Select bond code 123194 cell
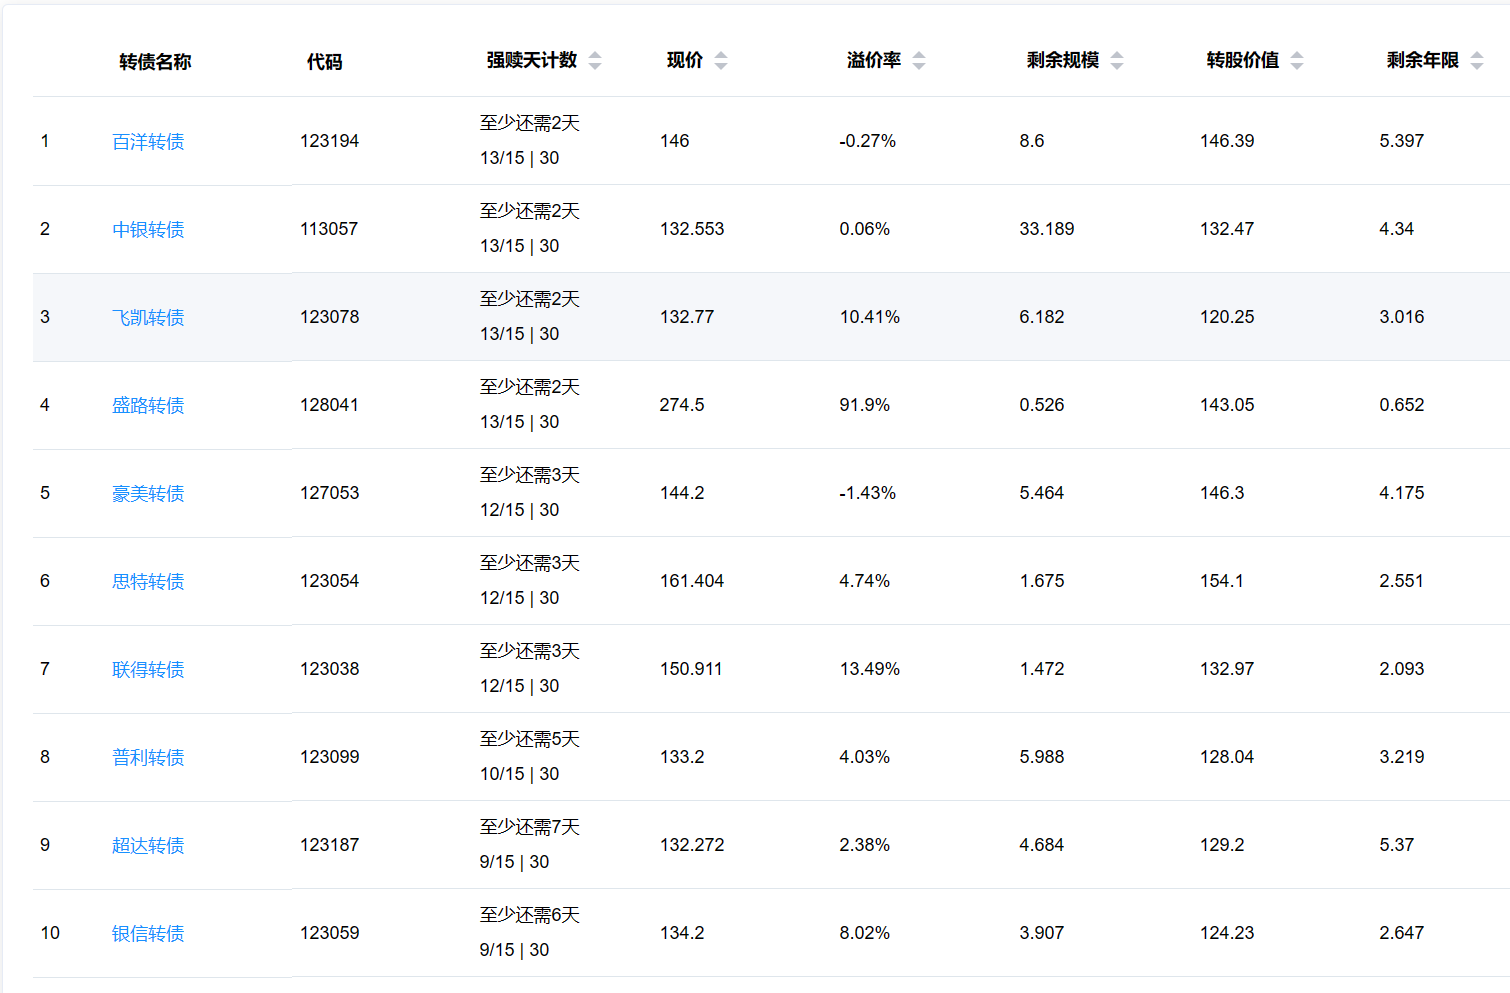This screenshot has width=1510, height=993. click(329, 141)
